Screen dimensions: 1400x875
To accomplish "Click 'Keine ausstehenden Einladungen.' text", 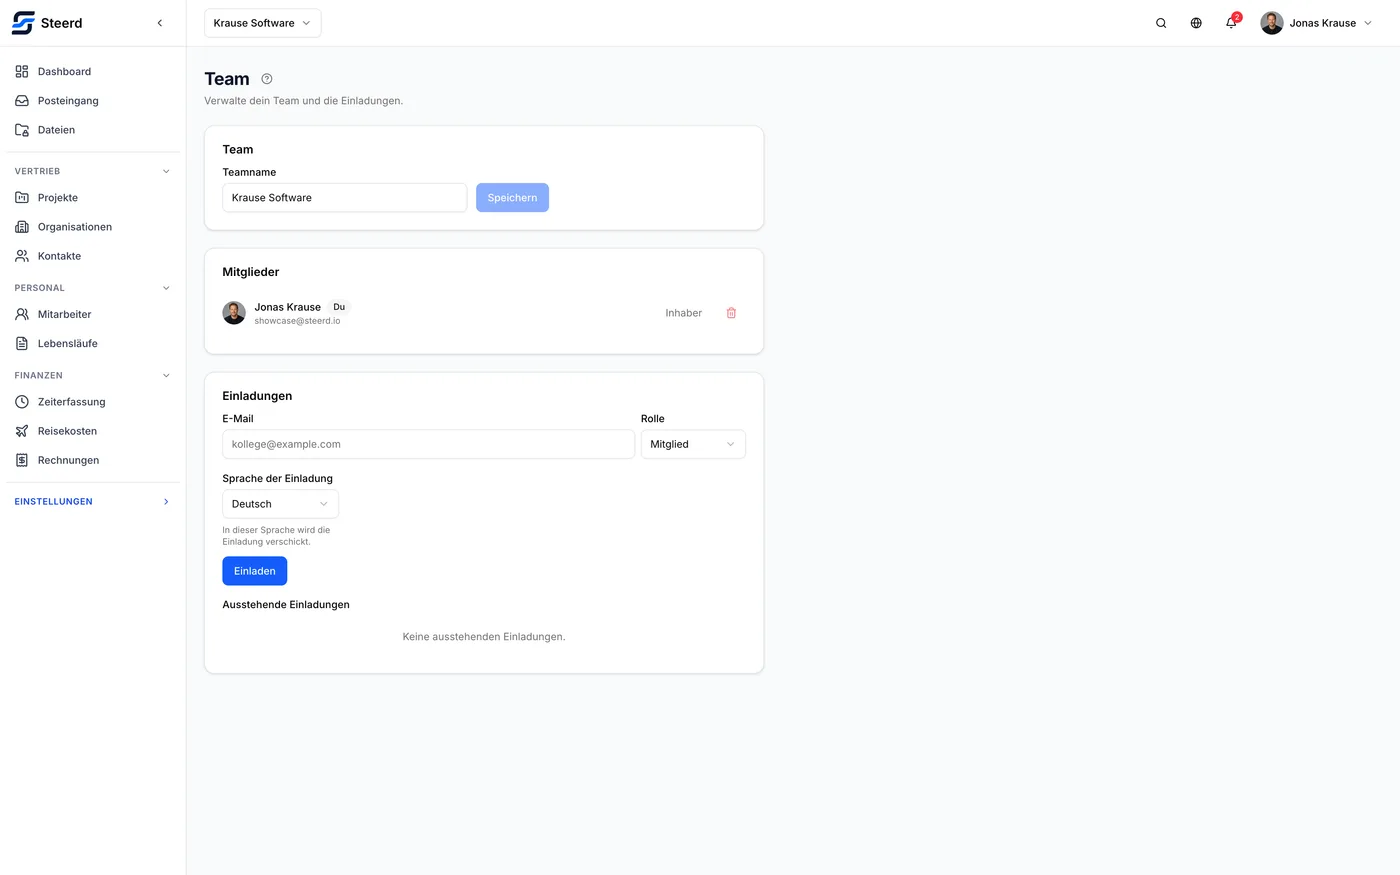I will click(x=484, y=637).
